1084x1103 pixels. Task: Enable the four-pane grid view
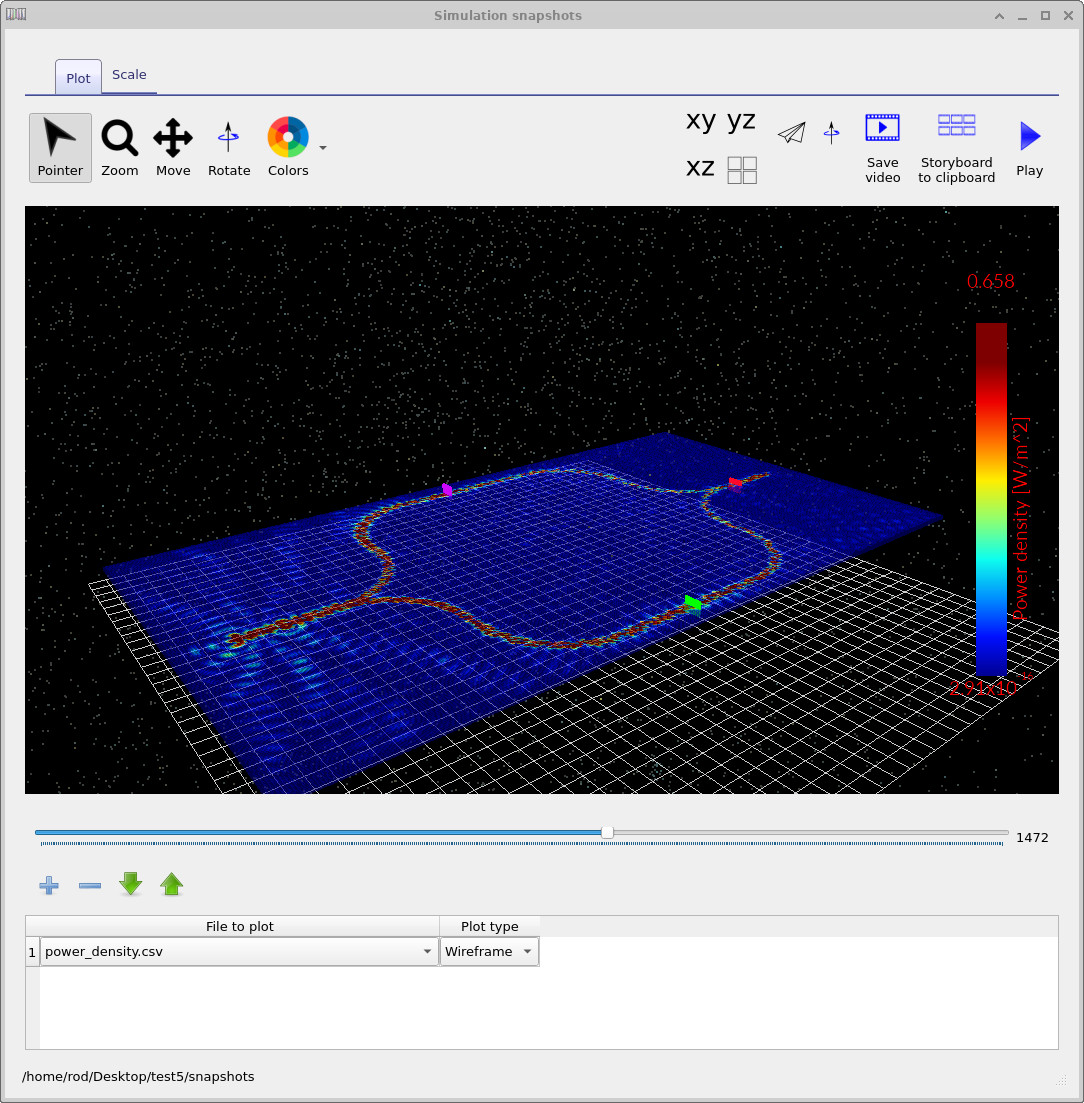point(741,169)
